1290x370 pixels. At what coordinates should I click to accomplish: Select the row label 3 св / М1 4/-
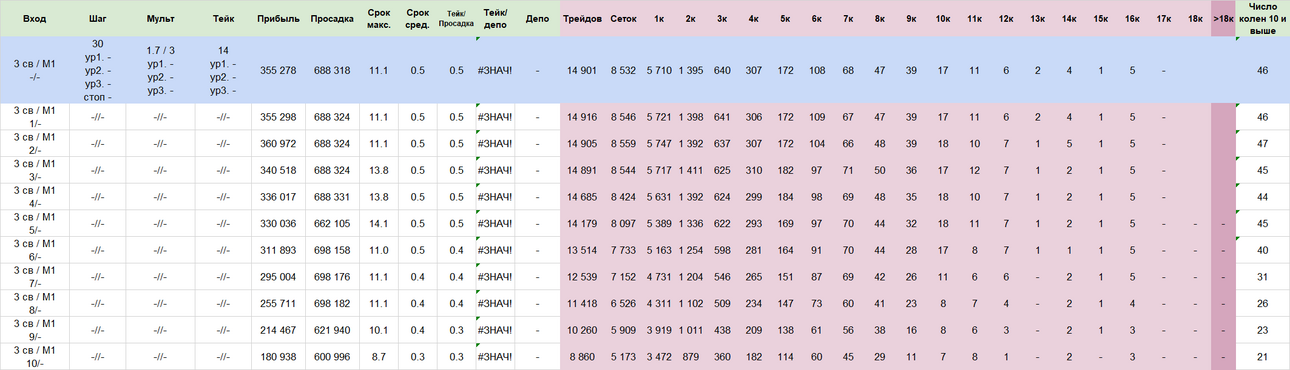pyautogui.click(x=34, y=197)
